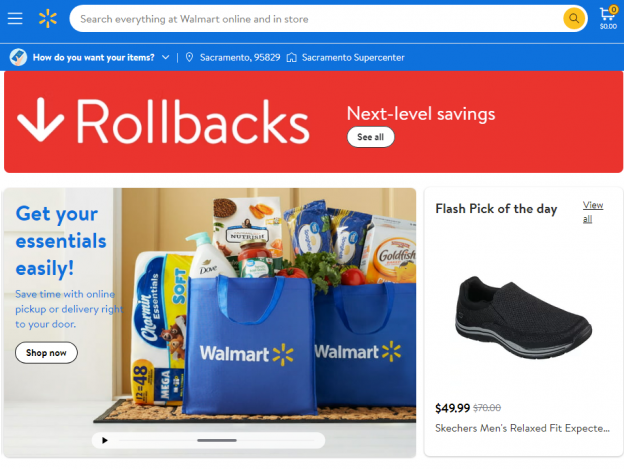This screenshot has height=469, width=624.
Task: Click the carousel progress indicator bar
Action: tap(217, 440)
